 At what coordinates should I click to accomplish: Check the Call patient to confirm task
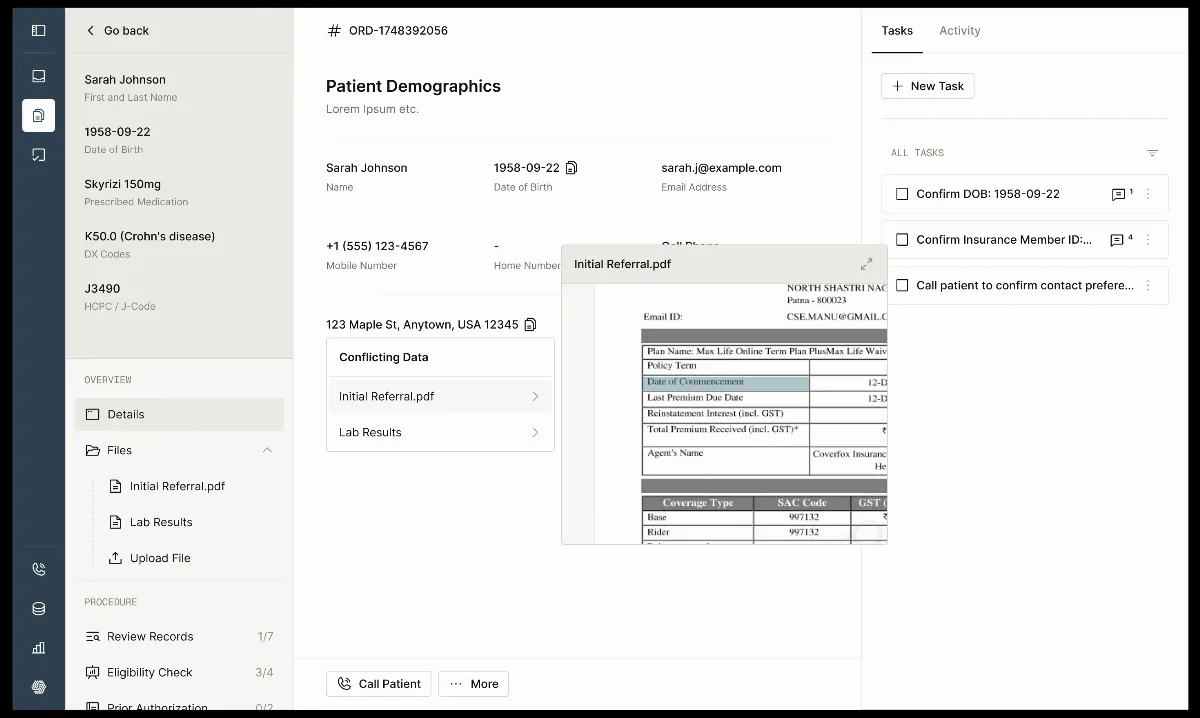click(902, 285)
